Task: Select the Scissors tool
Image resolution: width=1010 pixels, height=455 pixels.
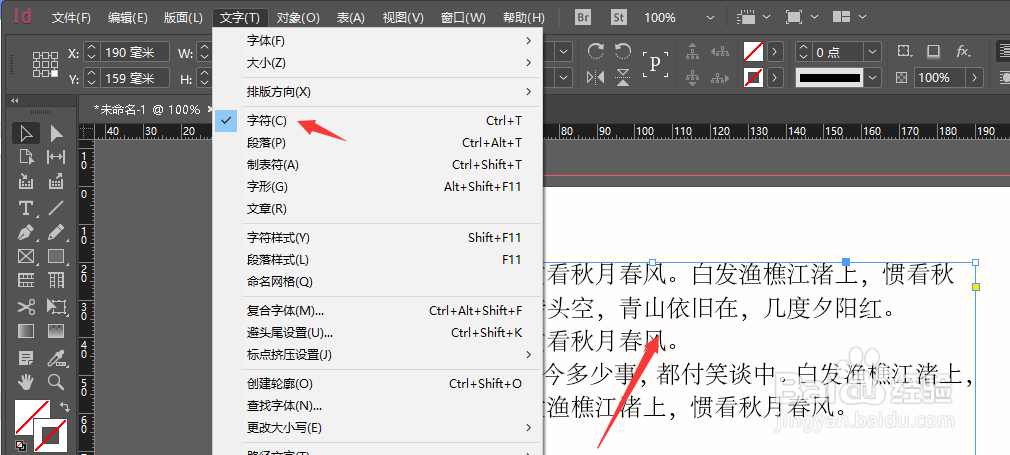Action: pos(26,306)
